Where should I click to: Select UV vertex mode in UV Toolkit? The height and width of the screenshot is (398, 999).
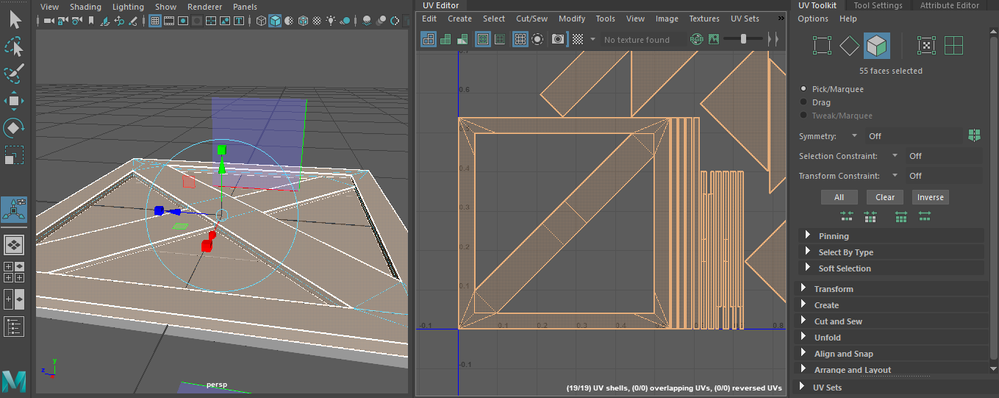tap(823, 46)
